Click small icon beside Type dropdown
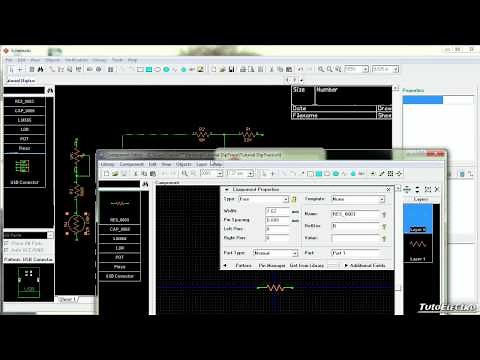The image size is (480, 360). tap(294, 199)
